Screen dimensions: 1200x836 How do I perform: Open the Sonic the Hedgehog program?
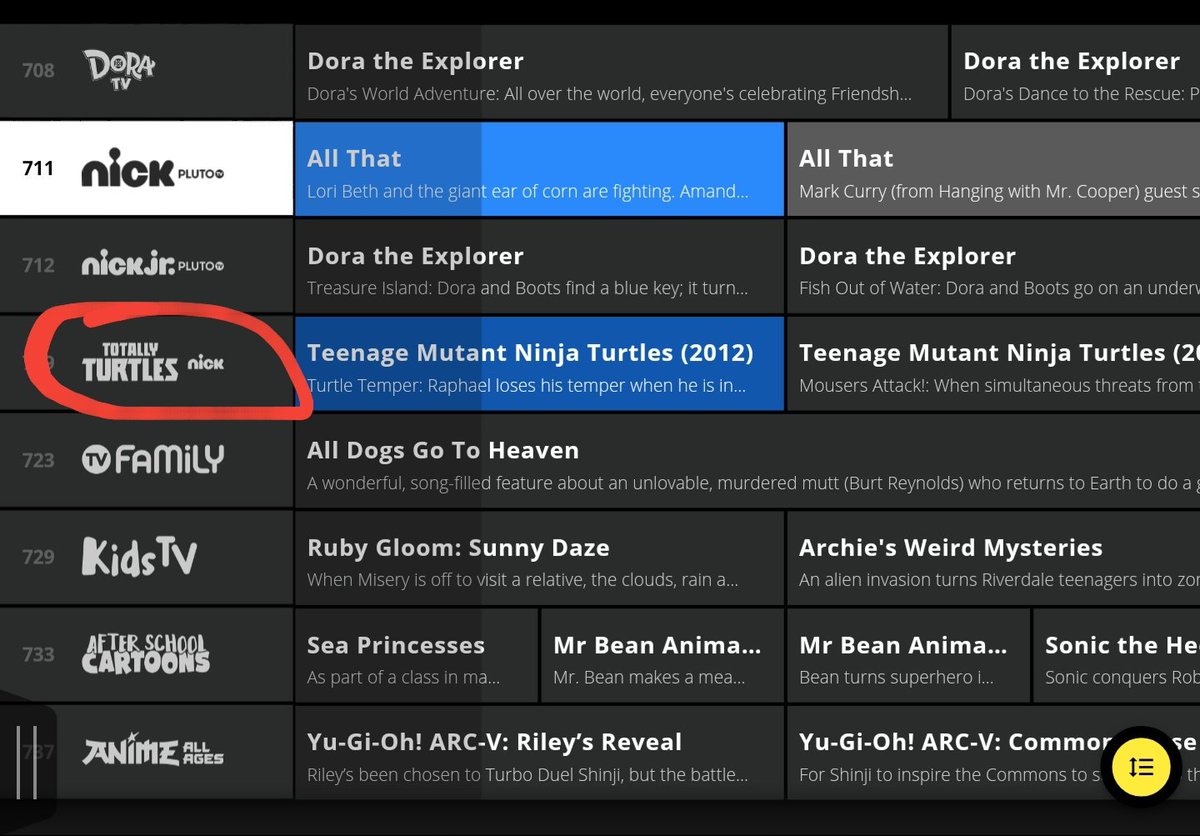coord(1117,655)
